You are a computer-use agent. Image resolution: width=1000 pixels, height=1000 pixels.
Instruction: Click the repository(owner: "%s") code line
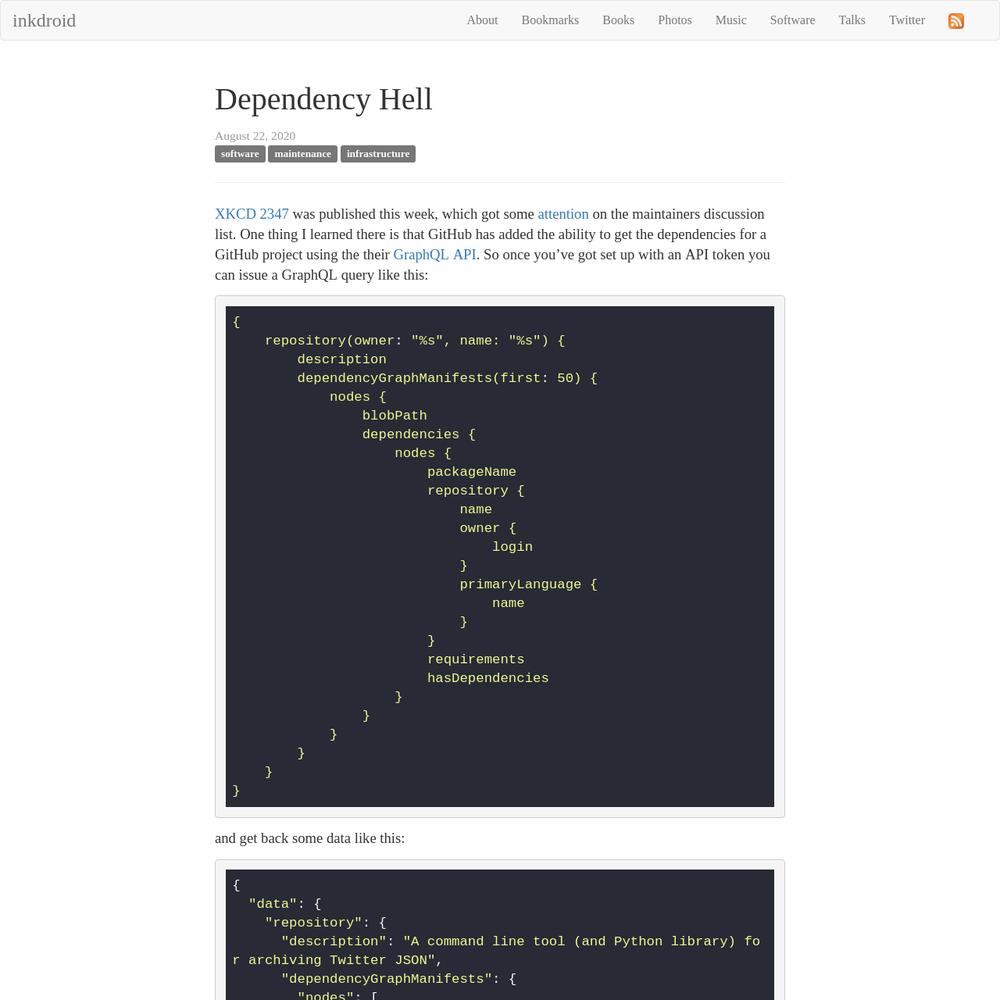tap(415, 341)
